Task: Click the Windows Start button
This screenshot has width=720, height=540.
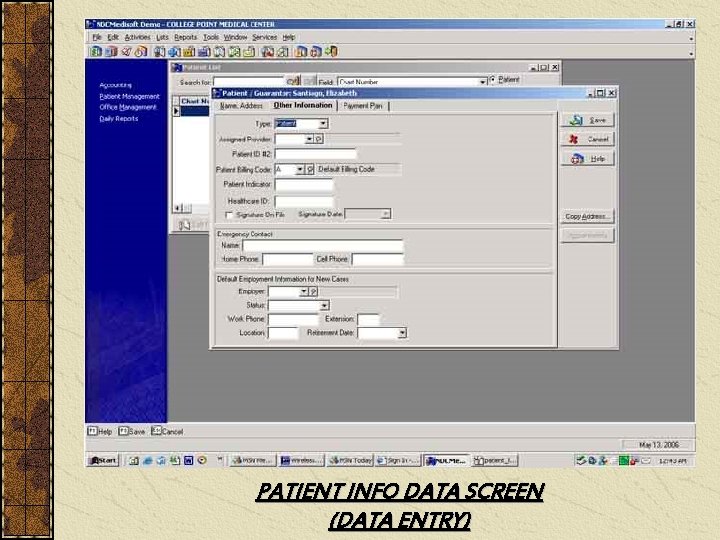Action: (x=103, y=460)
